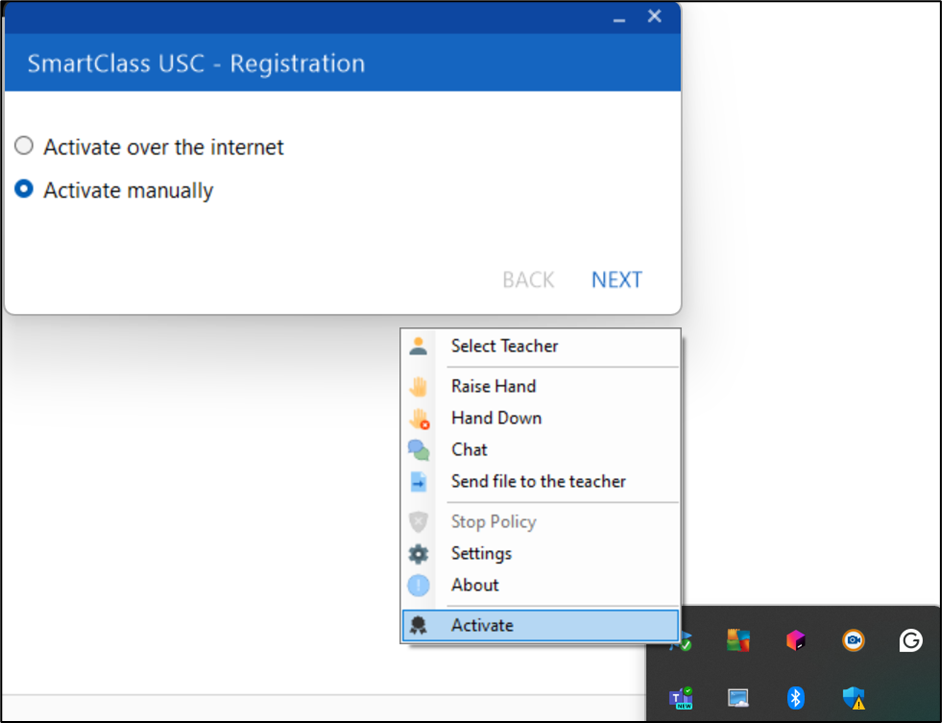Choose the 'Activate manually' radio option

(24, 190)
